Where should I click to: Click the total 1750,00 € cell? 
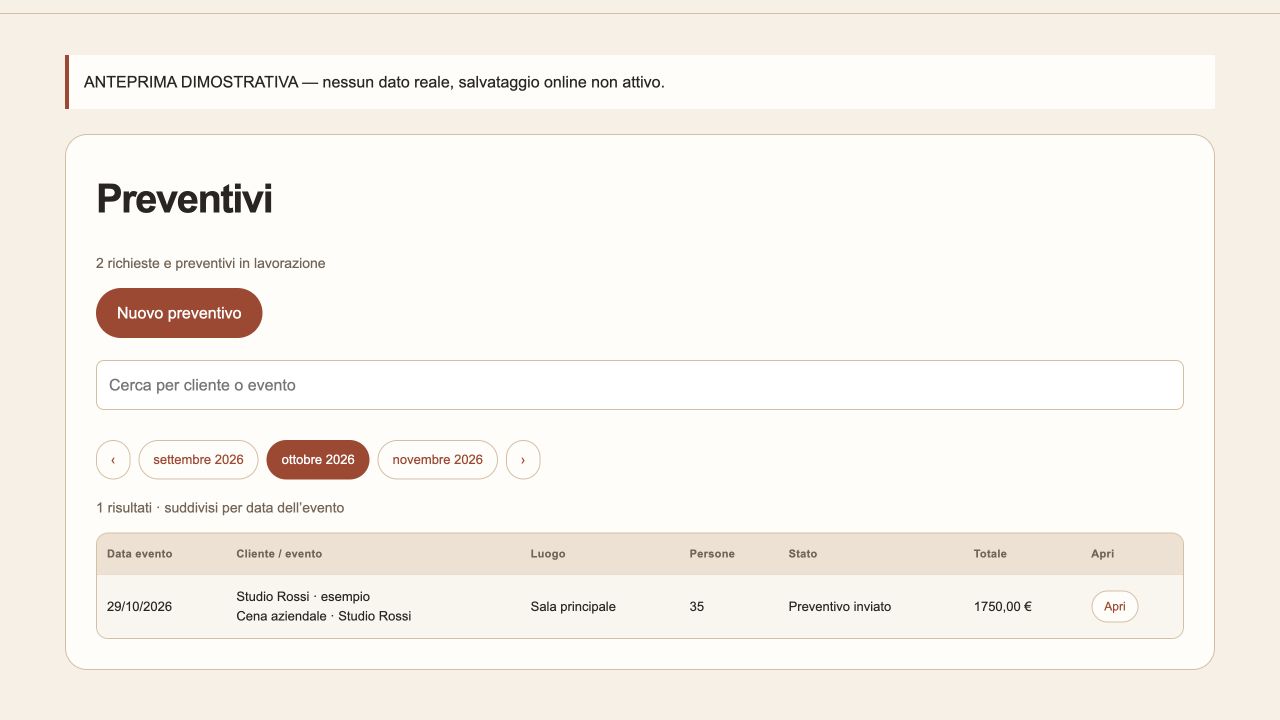tap(1003, 606)
